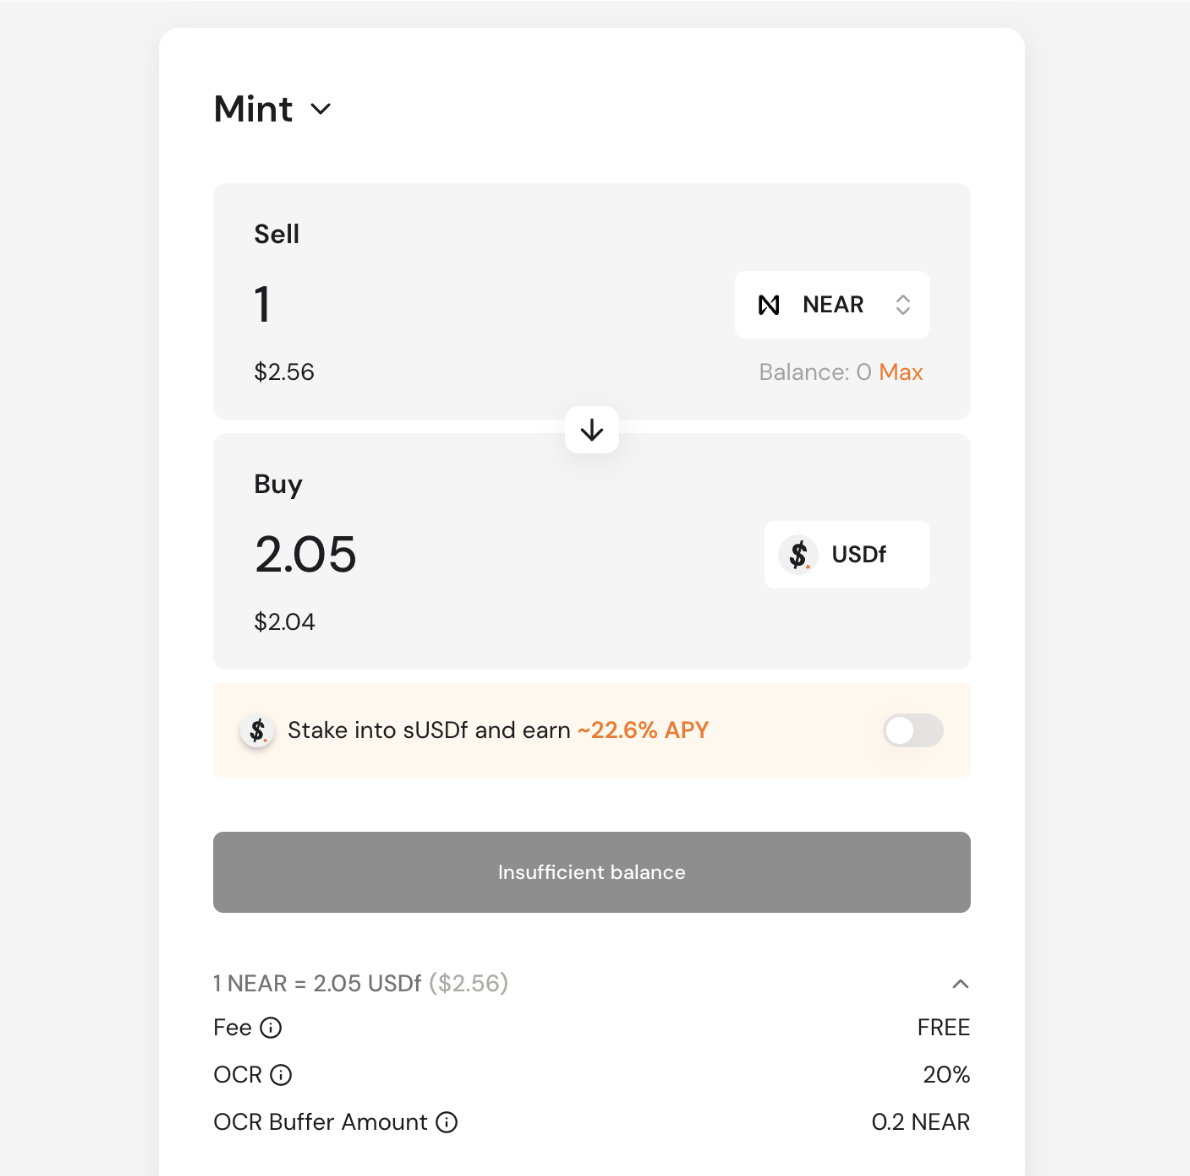Select the USDf token button
Viewport: 1190px width, 1176px height.
847,554
